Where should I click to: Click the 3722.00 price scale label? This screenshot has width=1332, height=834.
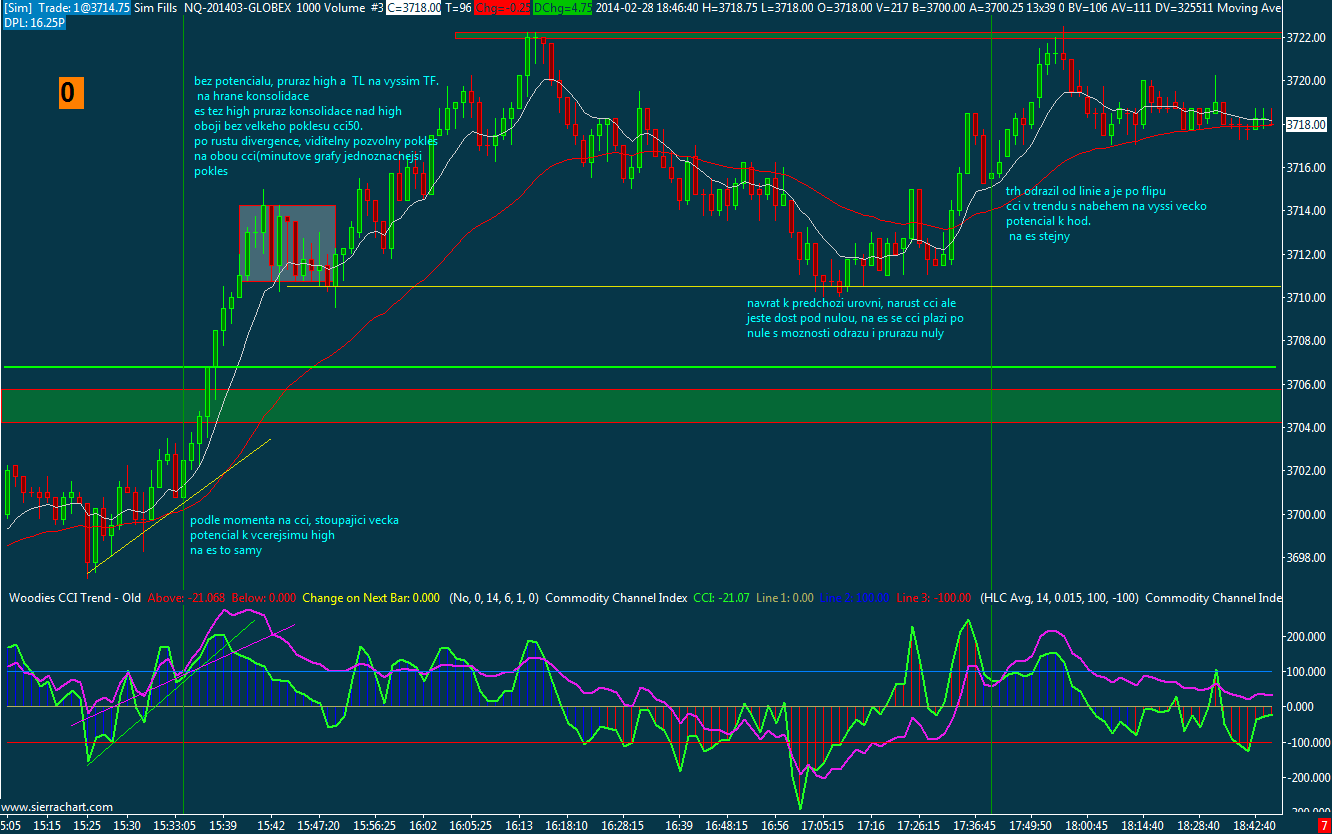1306,37
